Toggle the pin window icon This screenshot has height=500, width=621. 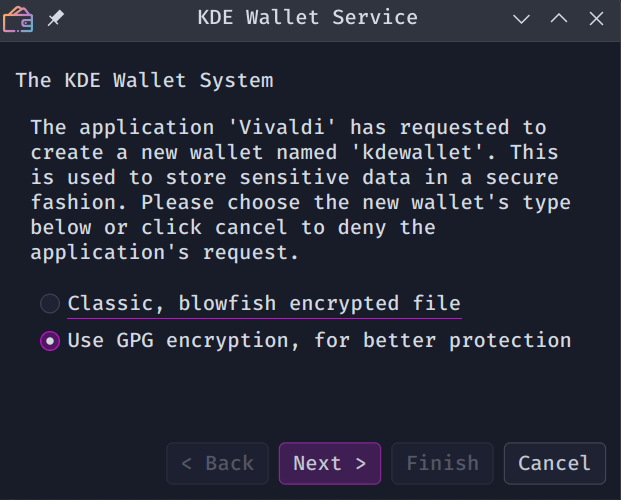[x=55, y=18]
